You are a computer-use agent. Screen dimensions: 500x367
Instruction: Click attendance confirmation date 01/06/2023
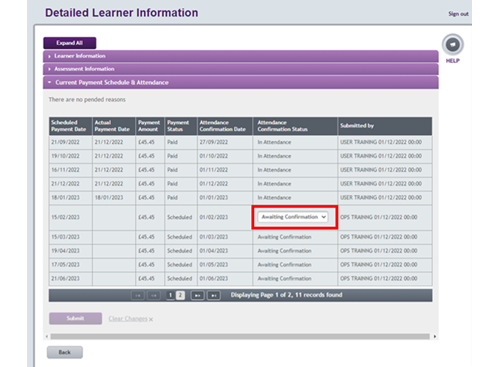[214, 279]
